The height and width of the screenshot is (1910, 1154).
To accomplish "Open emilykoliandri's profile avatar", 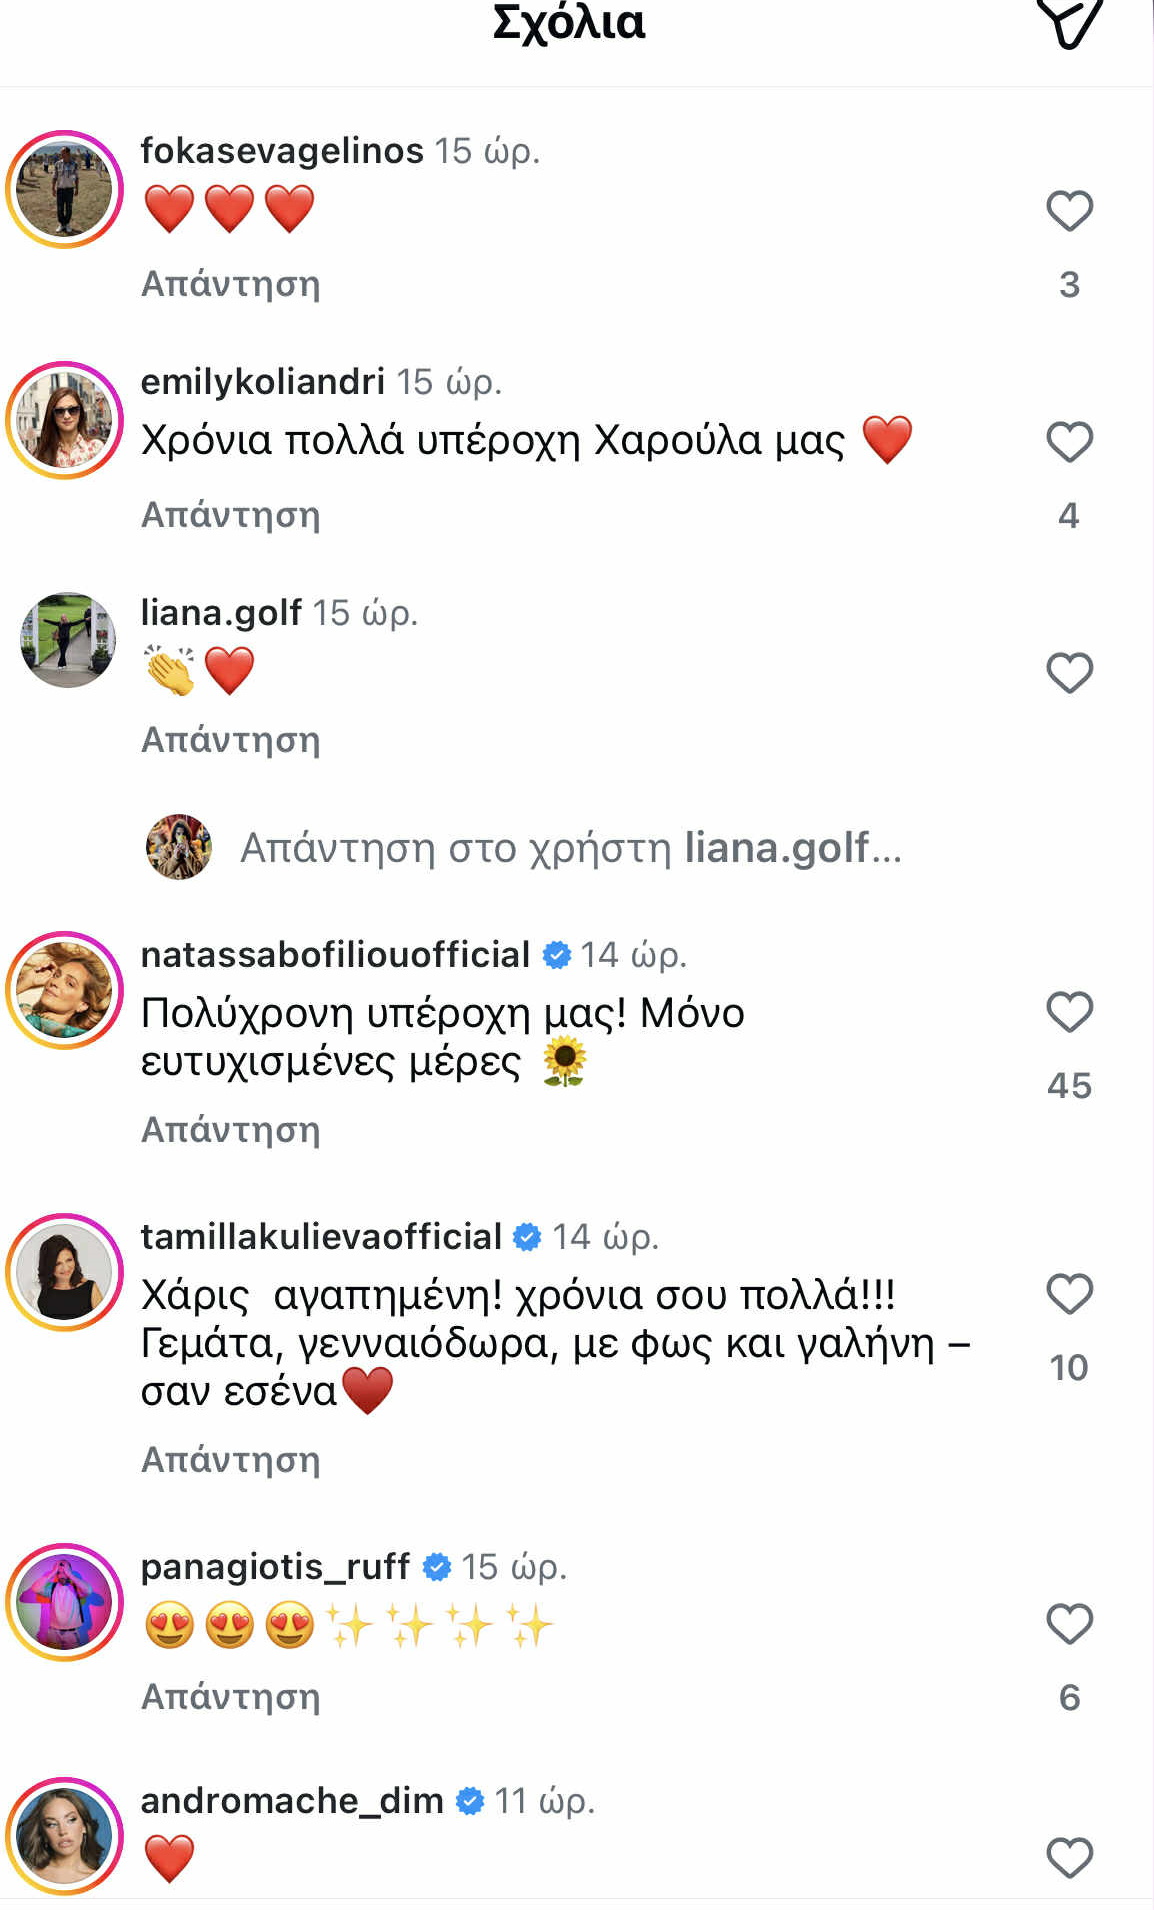I will pos(65,420).
